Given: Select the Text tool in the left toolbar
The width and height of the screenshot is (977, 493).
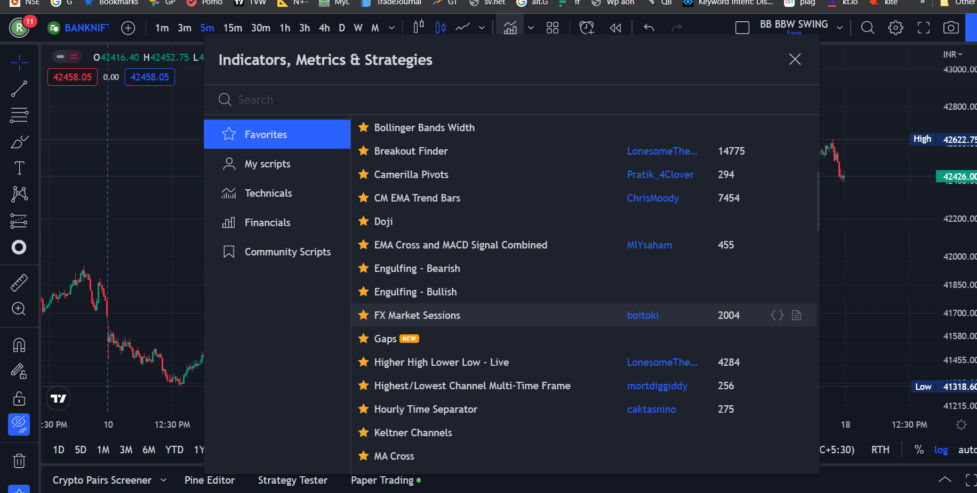Looking at the screenshot, I should 19,168.
